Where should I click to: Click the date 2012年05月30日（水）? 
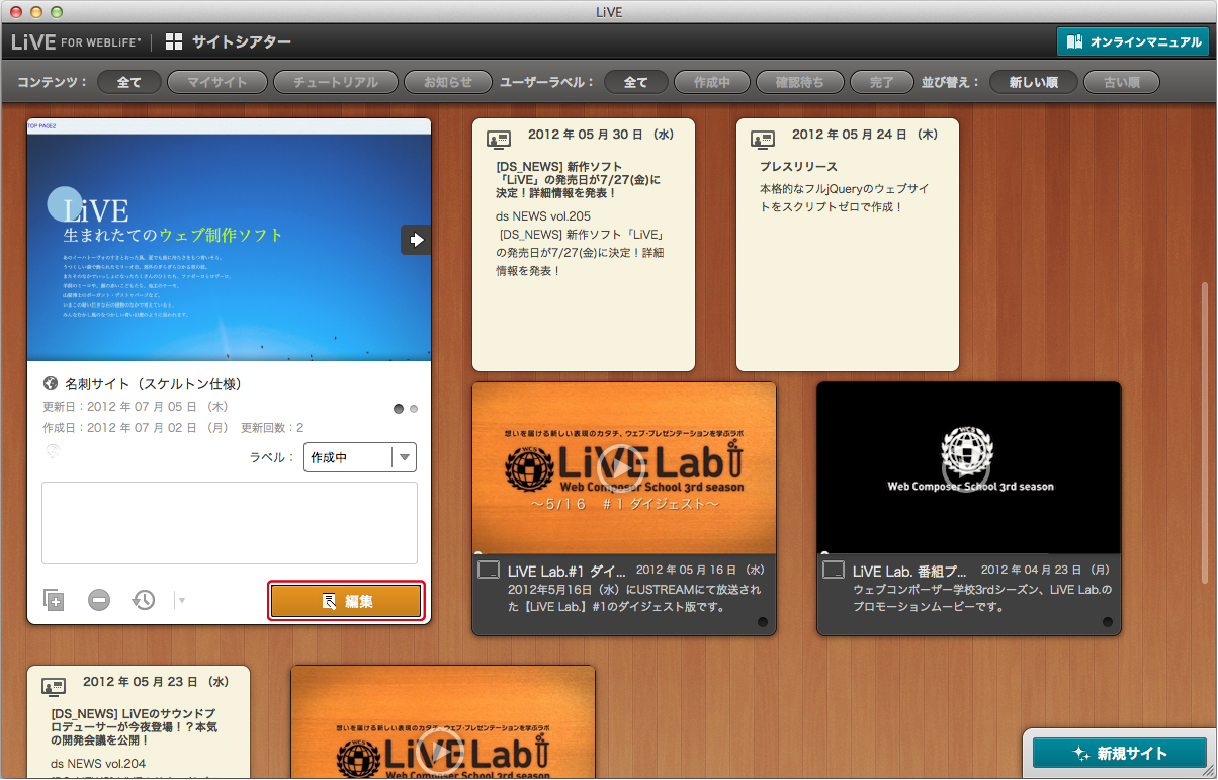coord(603,134)
